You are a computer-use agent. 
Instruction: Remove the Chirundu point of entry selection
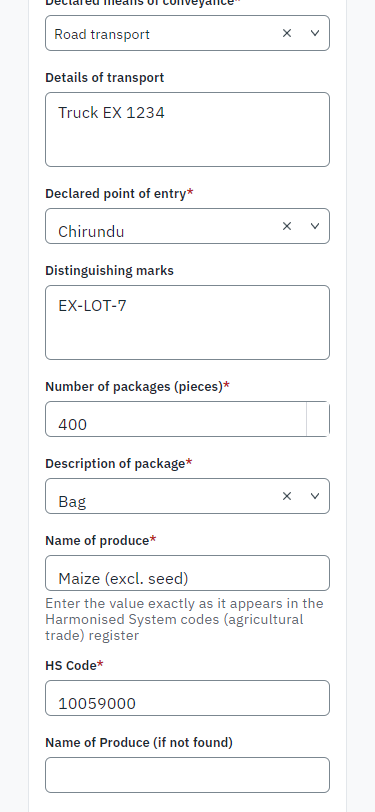tap(287, 226)
